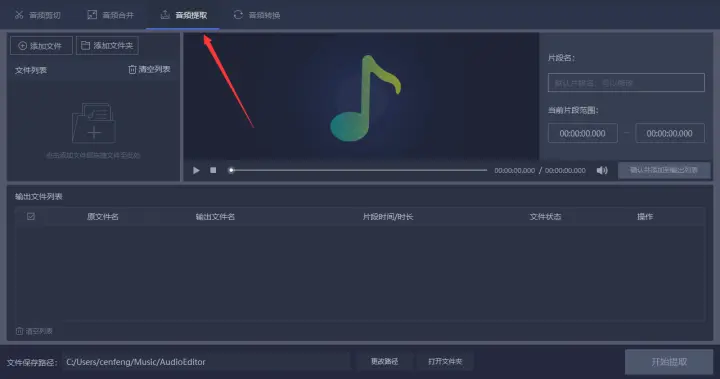Set the segment end time field

click(x=669, y=133)
